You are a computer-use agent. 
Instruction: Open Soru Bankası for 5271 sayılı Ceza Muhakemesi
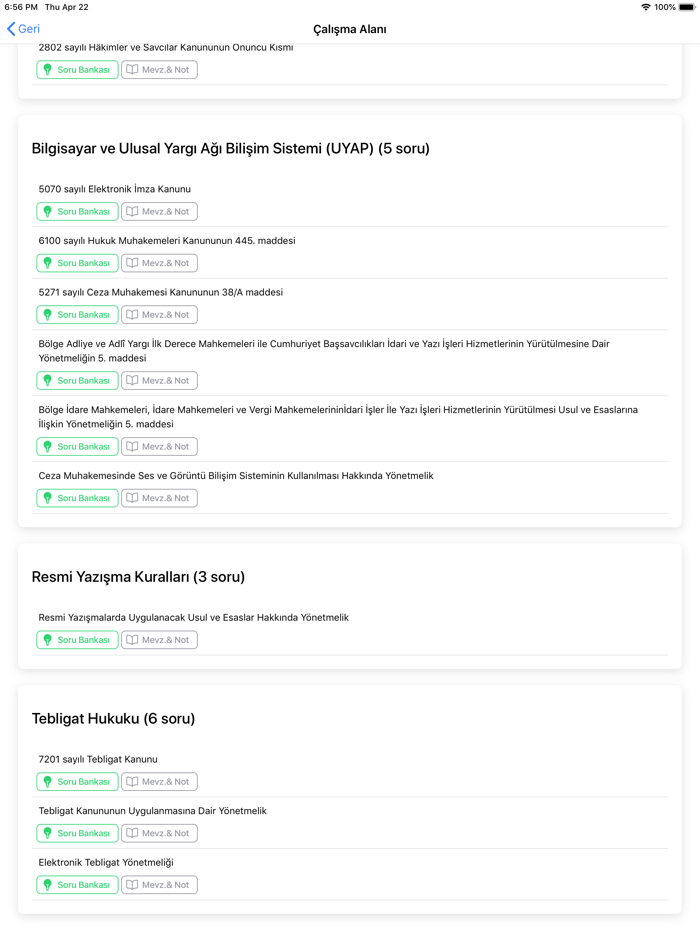(77, 314)
